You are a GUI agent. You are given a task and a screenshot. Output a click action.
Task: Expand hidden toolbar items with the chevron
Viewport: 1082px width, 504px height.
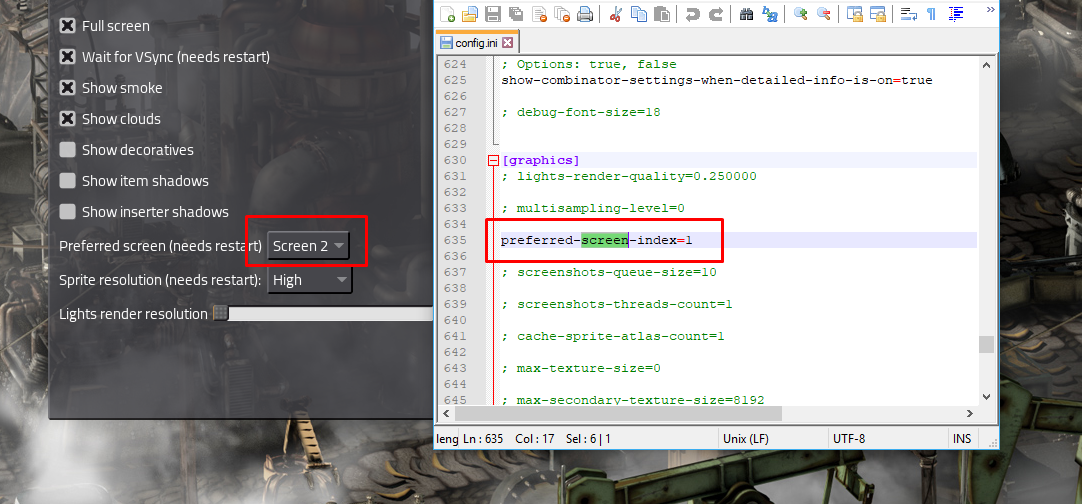click(991, 10)
